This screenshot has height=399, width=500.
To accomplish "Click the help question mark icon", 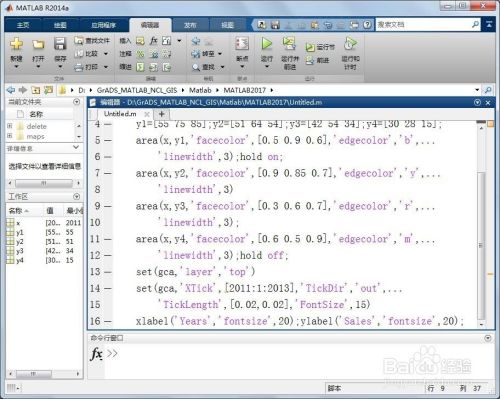I will [367, 25].
